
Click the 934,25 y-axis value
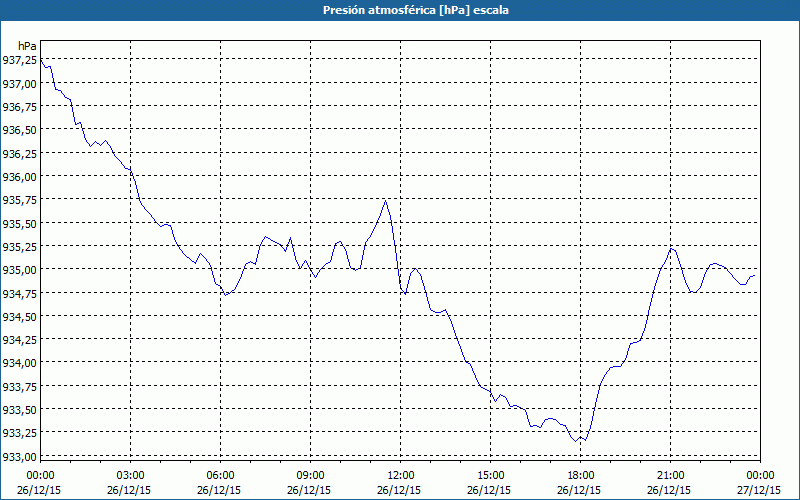point(19,339)
